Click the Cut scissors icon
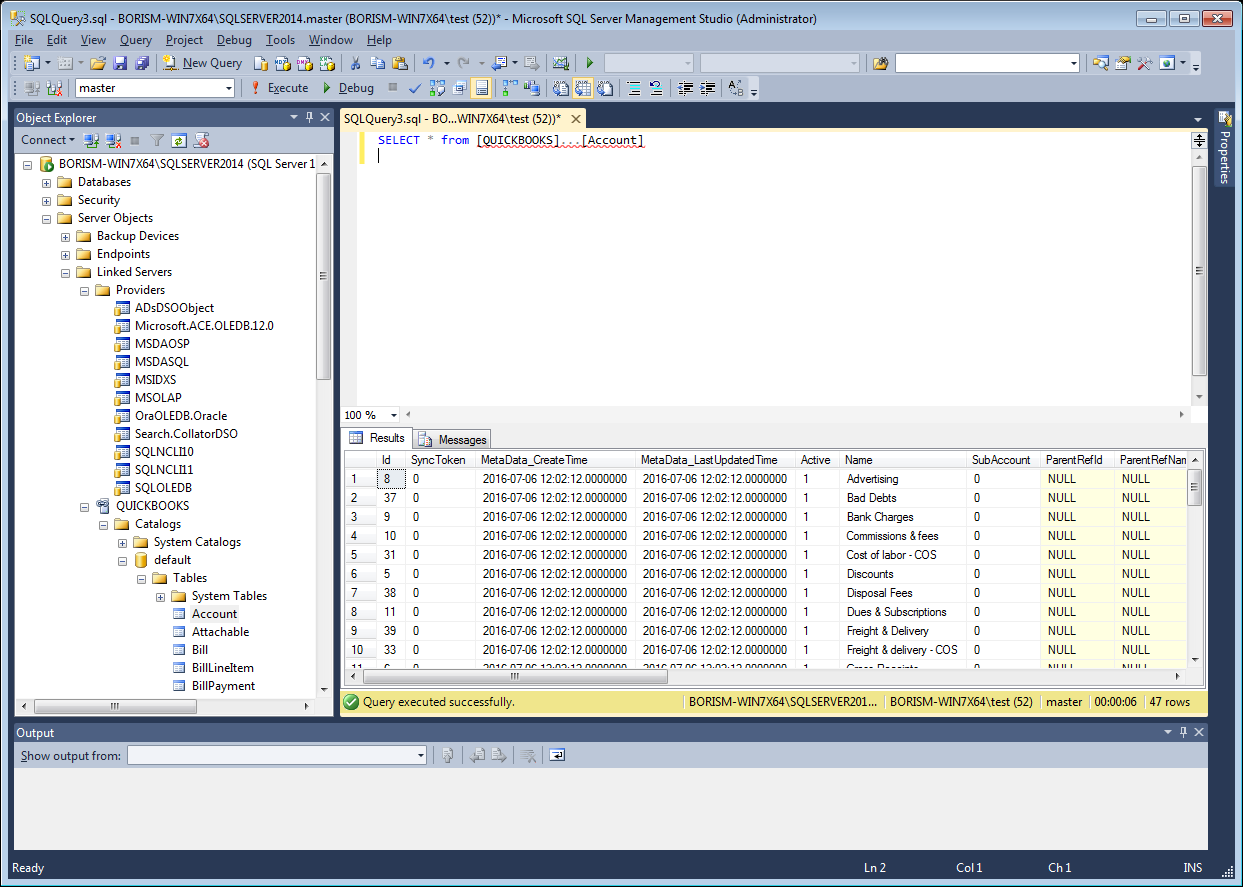Image resolution: width=1243 pixels, height=887 pixels. [354, 63]
